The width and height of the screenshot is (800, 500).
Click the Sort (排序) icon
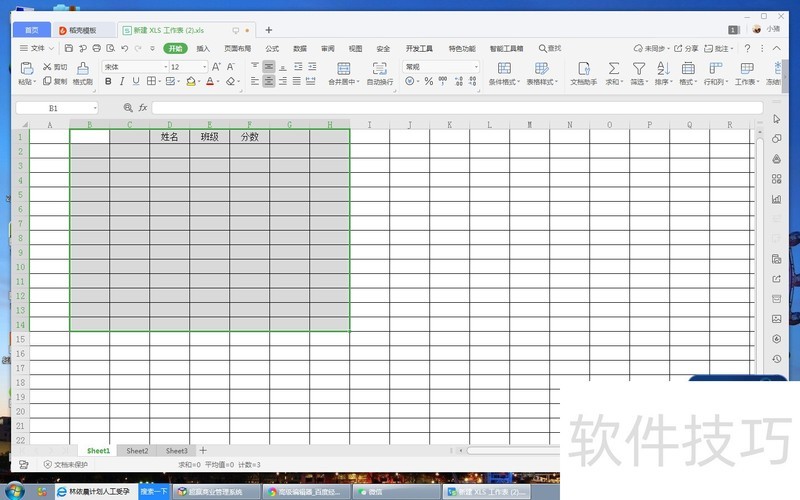coord(662,68)
